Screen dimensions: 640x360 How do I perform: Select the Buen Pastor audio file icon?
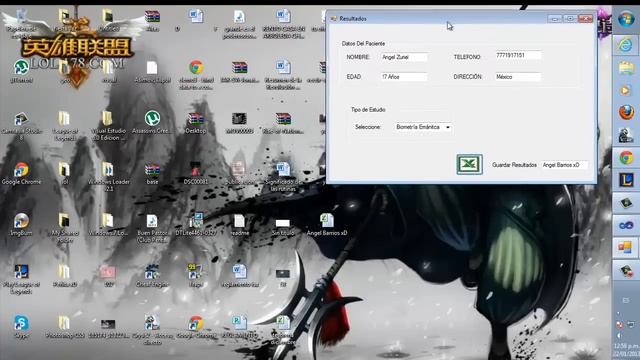click(152, 228)
